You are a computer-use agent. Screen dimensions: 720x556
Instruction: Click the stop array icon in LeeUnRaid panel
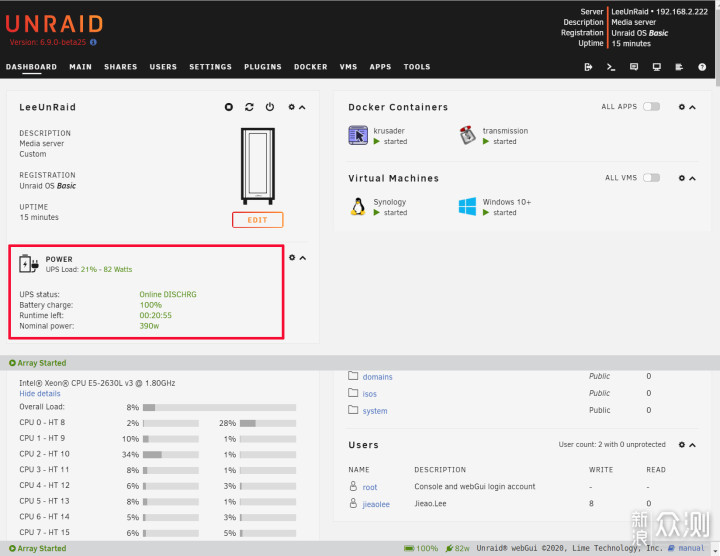tap(229, 107)
